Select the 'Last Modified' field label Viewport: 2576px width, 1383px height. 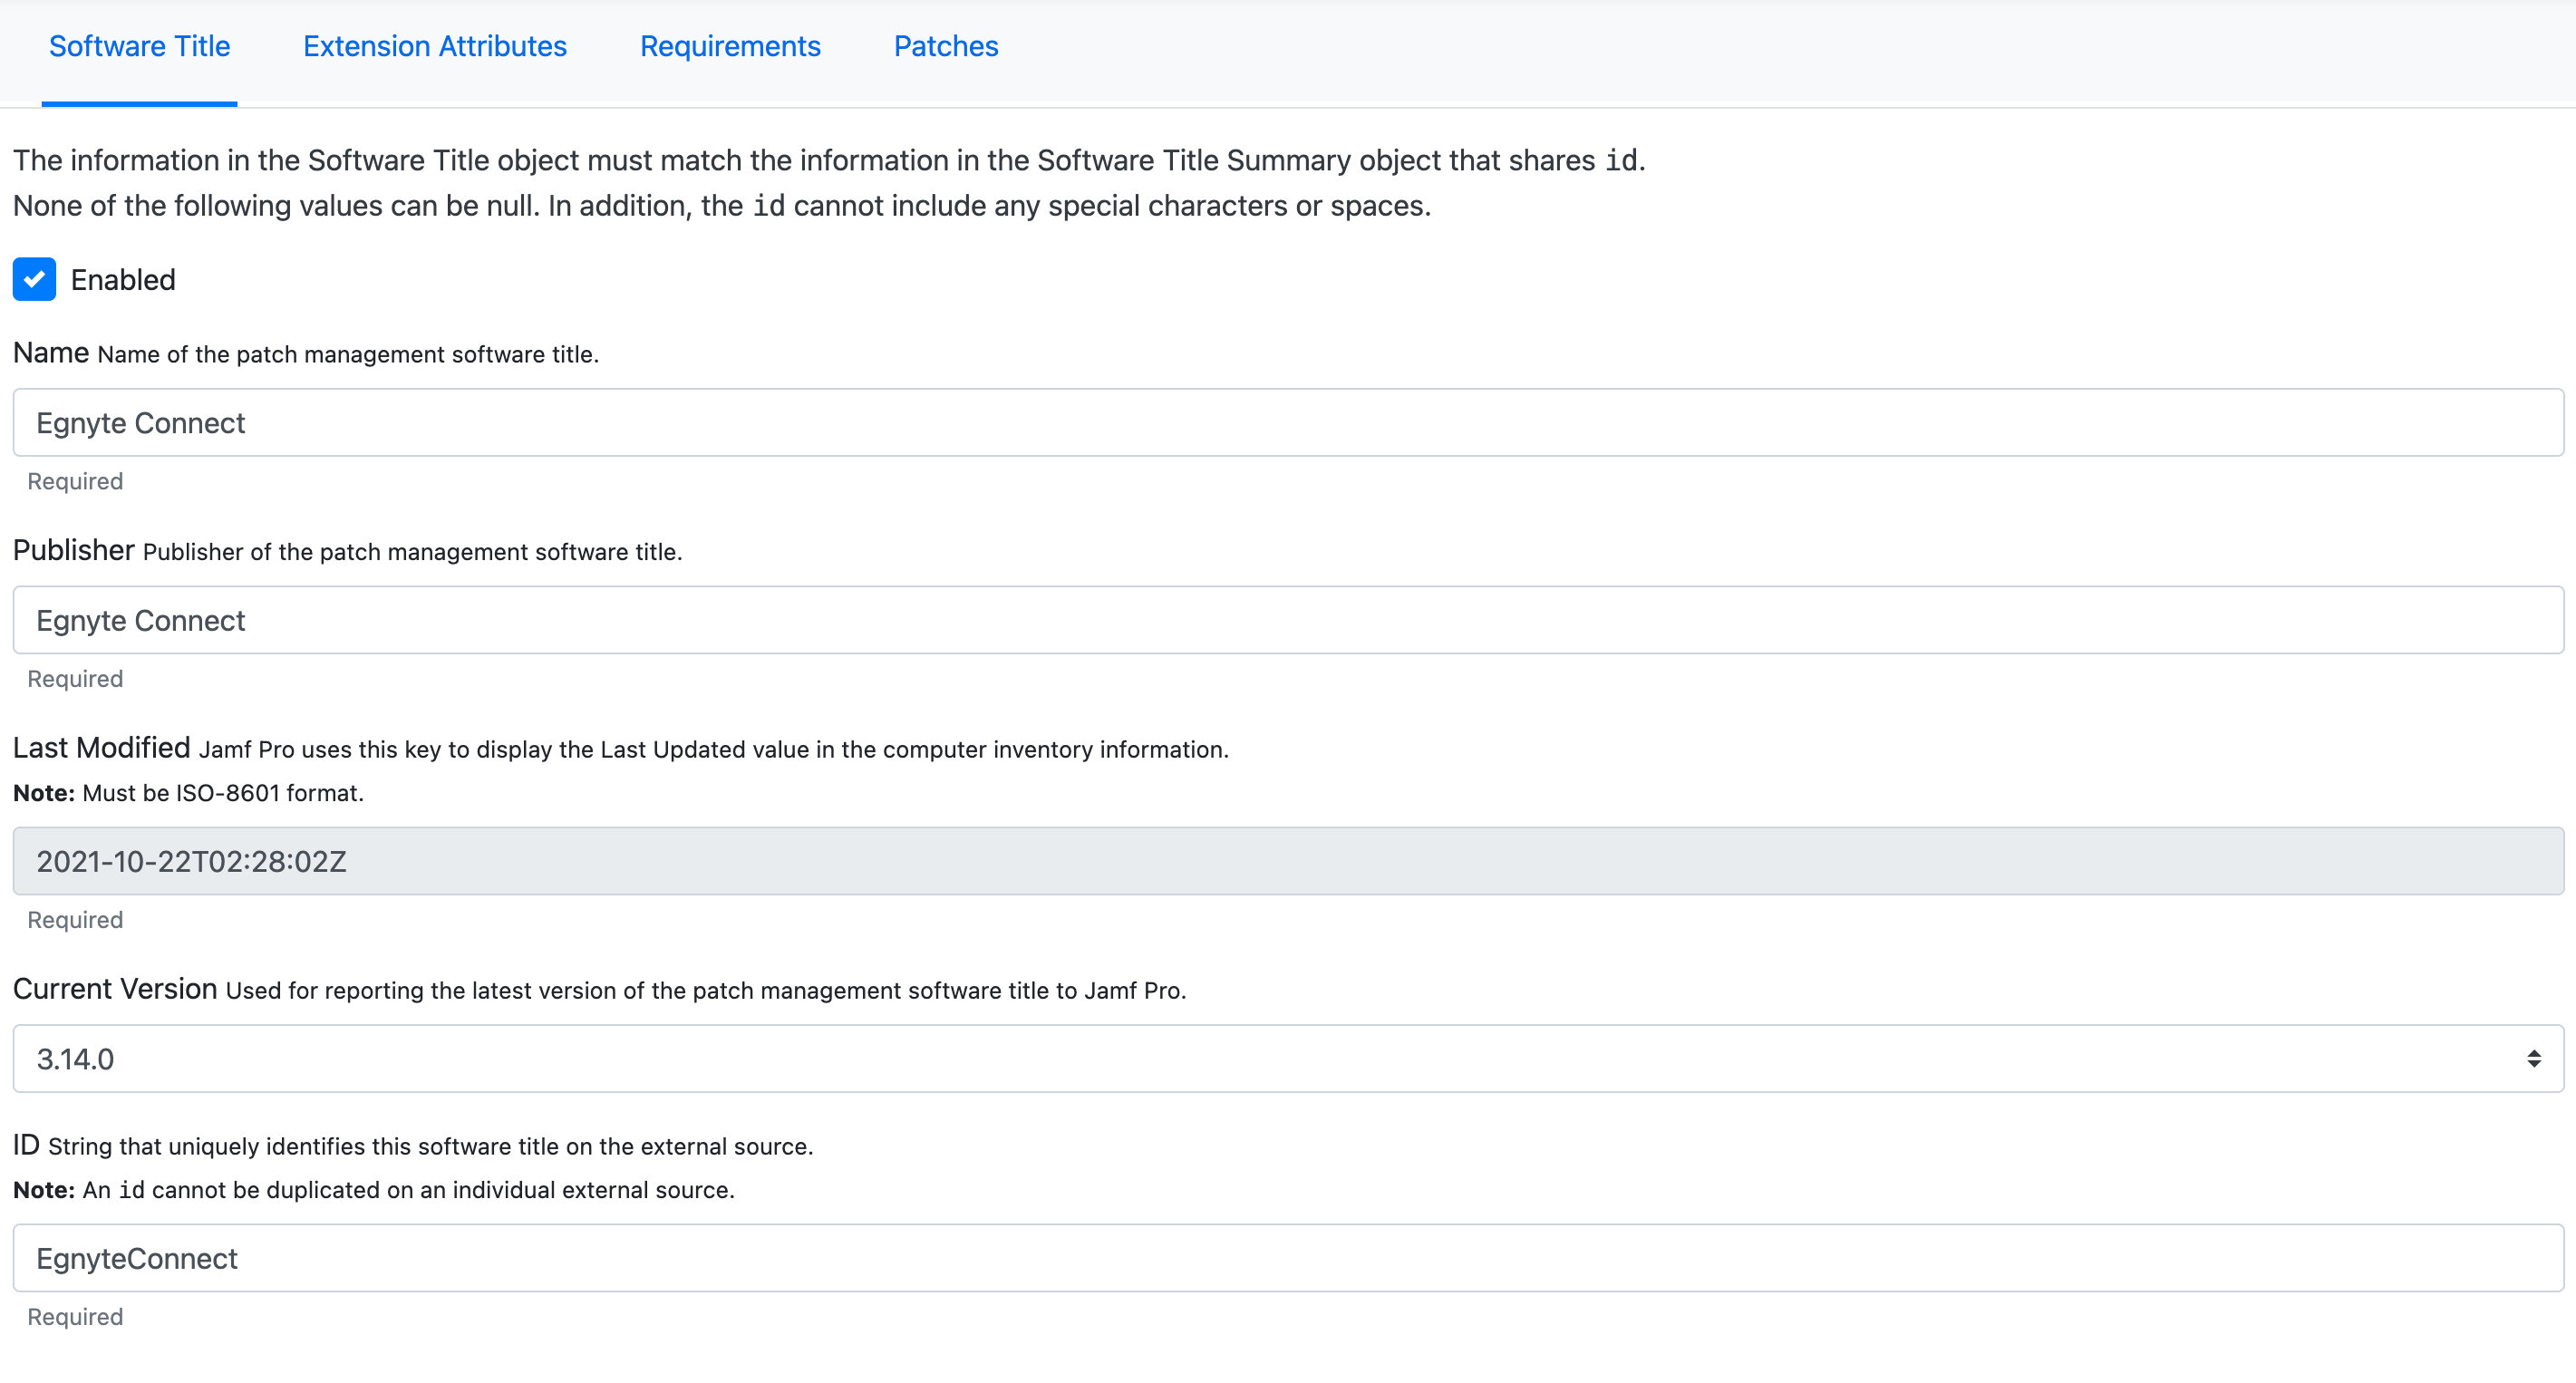[x=102, y=748]
